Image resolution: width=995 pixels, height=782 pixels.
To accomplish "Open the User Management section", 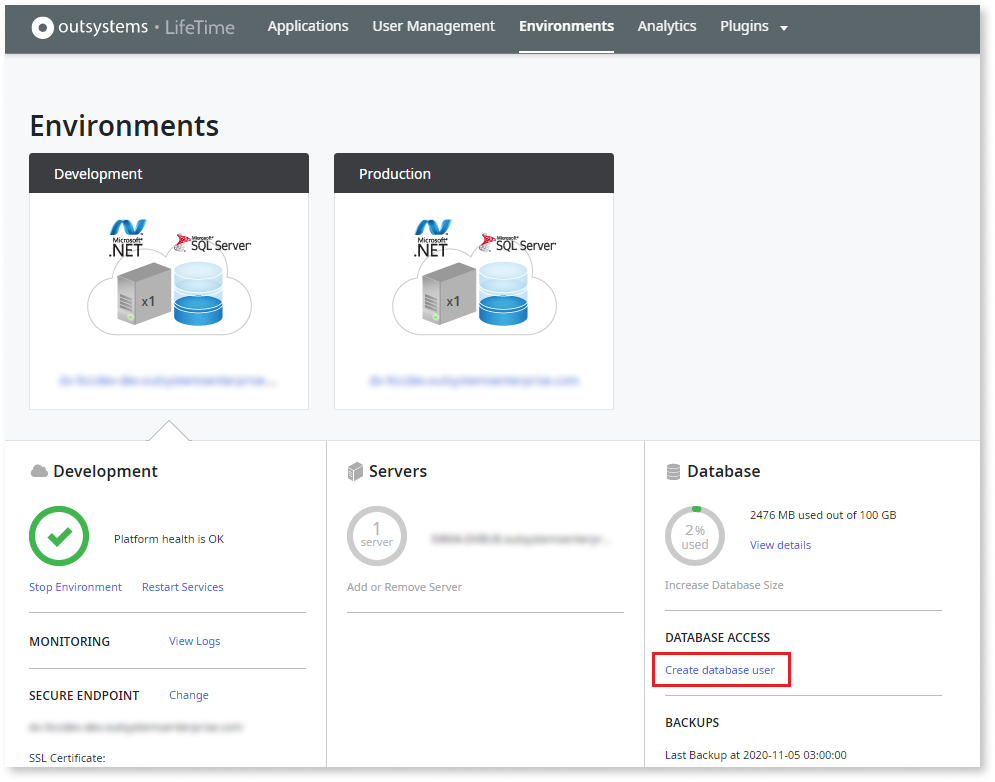I will (433, 26).
